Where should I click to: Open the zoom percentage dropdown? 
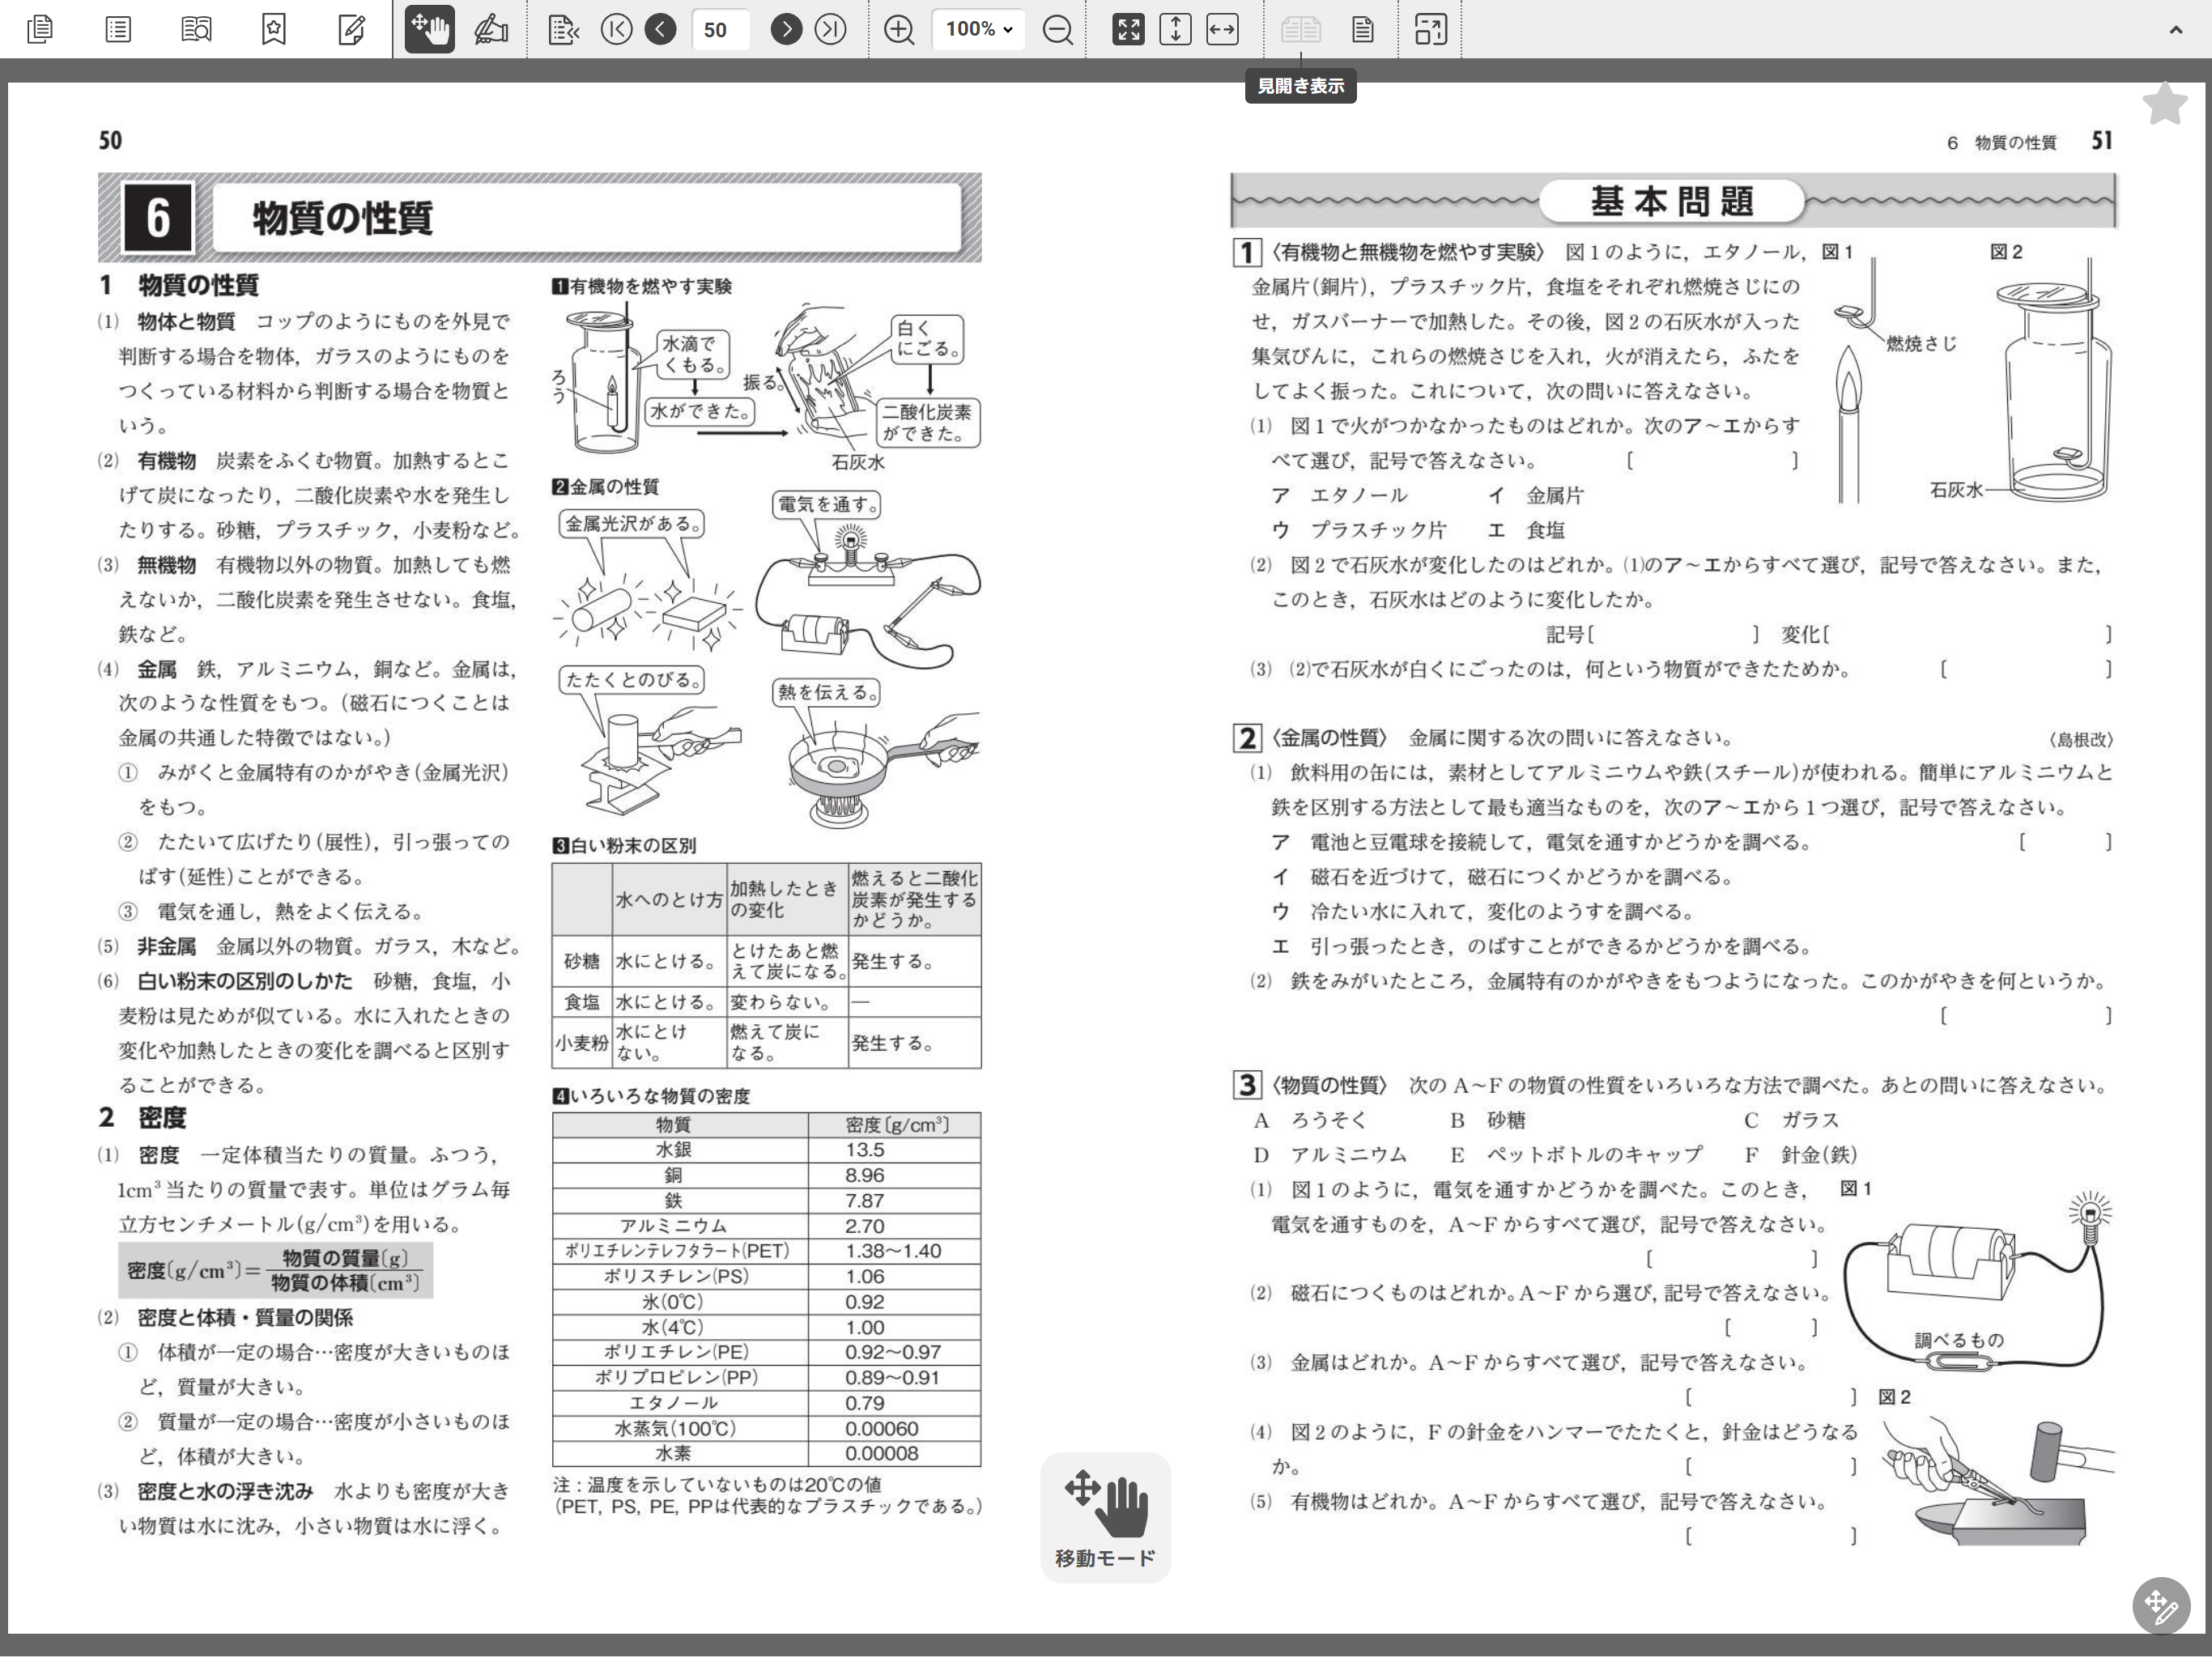click(x=978, y=30)
